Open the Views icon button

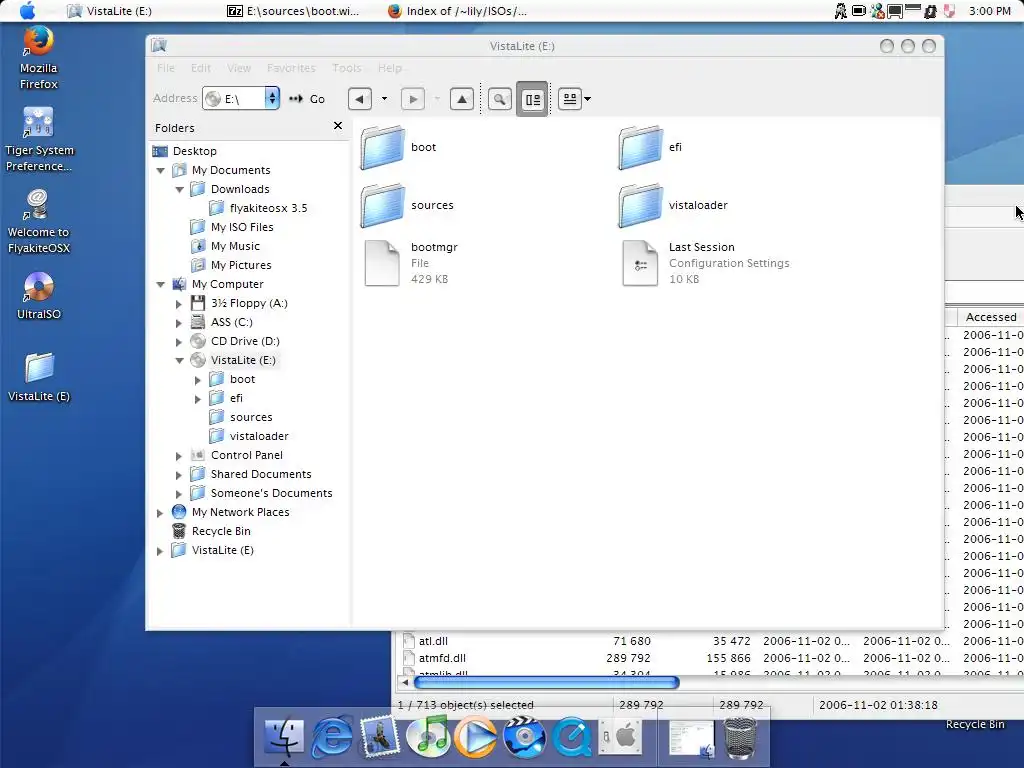pyautogui.click(x=569, y=99)
